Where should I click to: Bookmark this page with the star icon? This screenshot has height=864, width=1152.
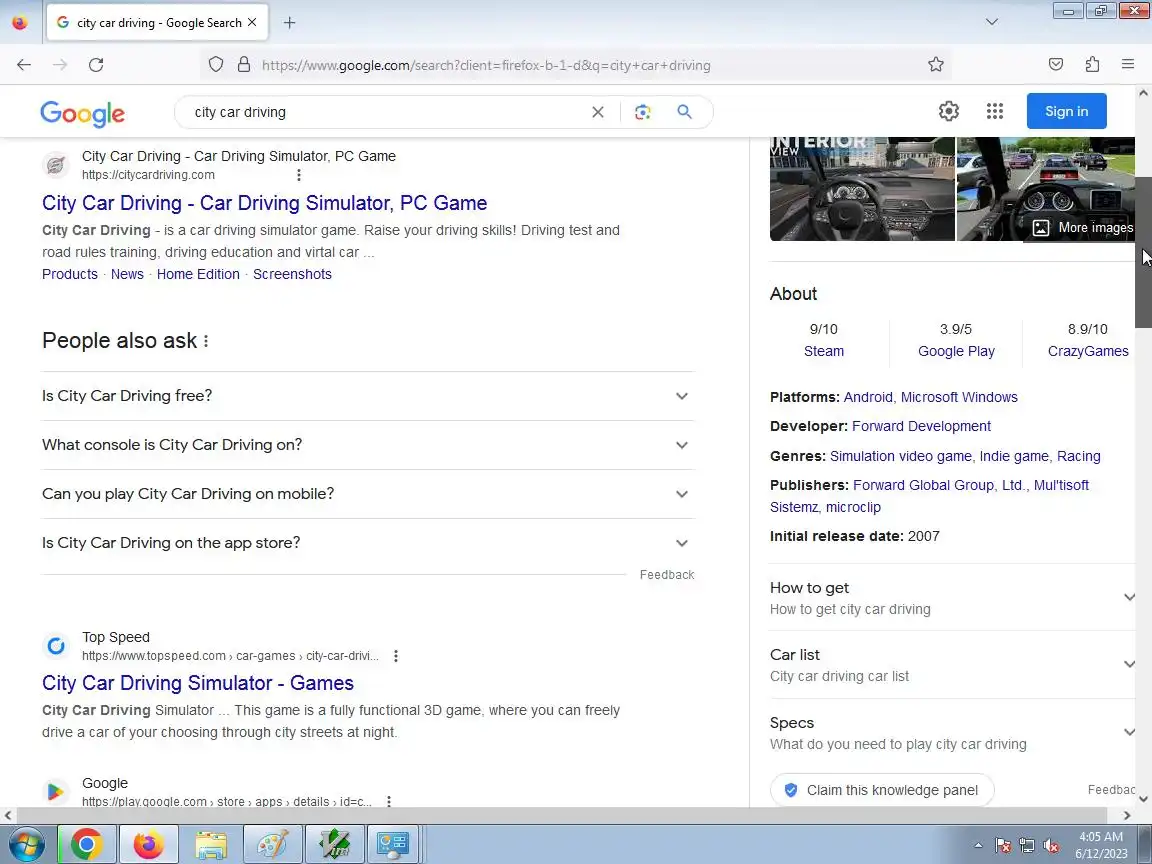tap(935, 65)
